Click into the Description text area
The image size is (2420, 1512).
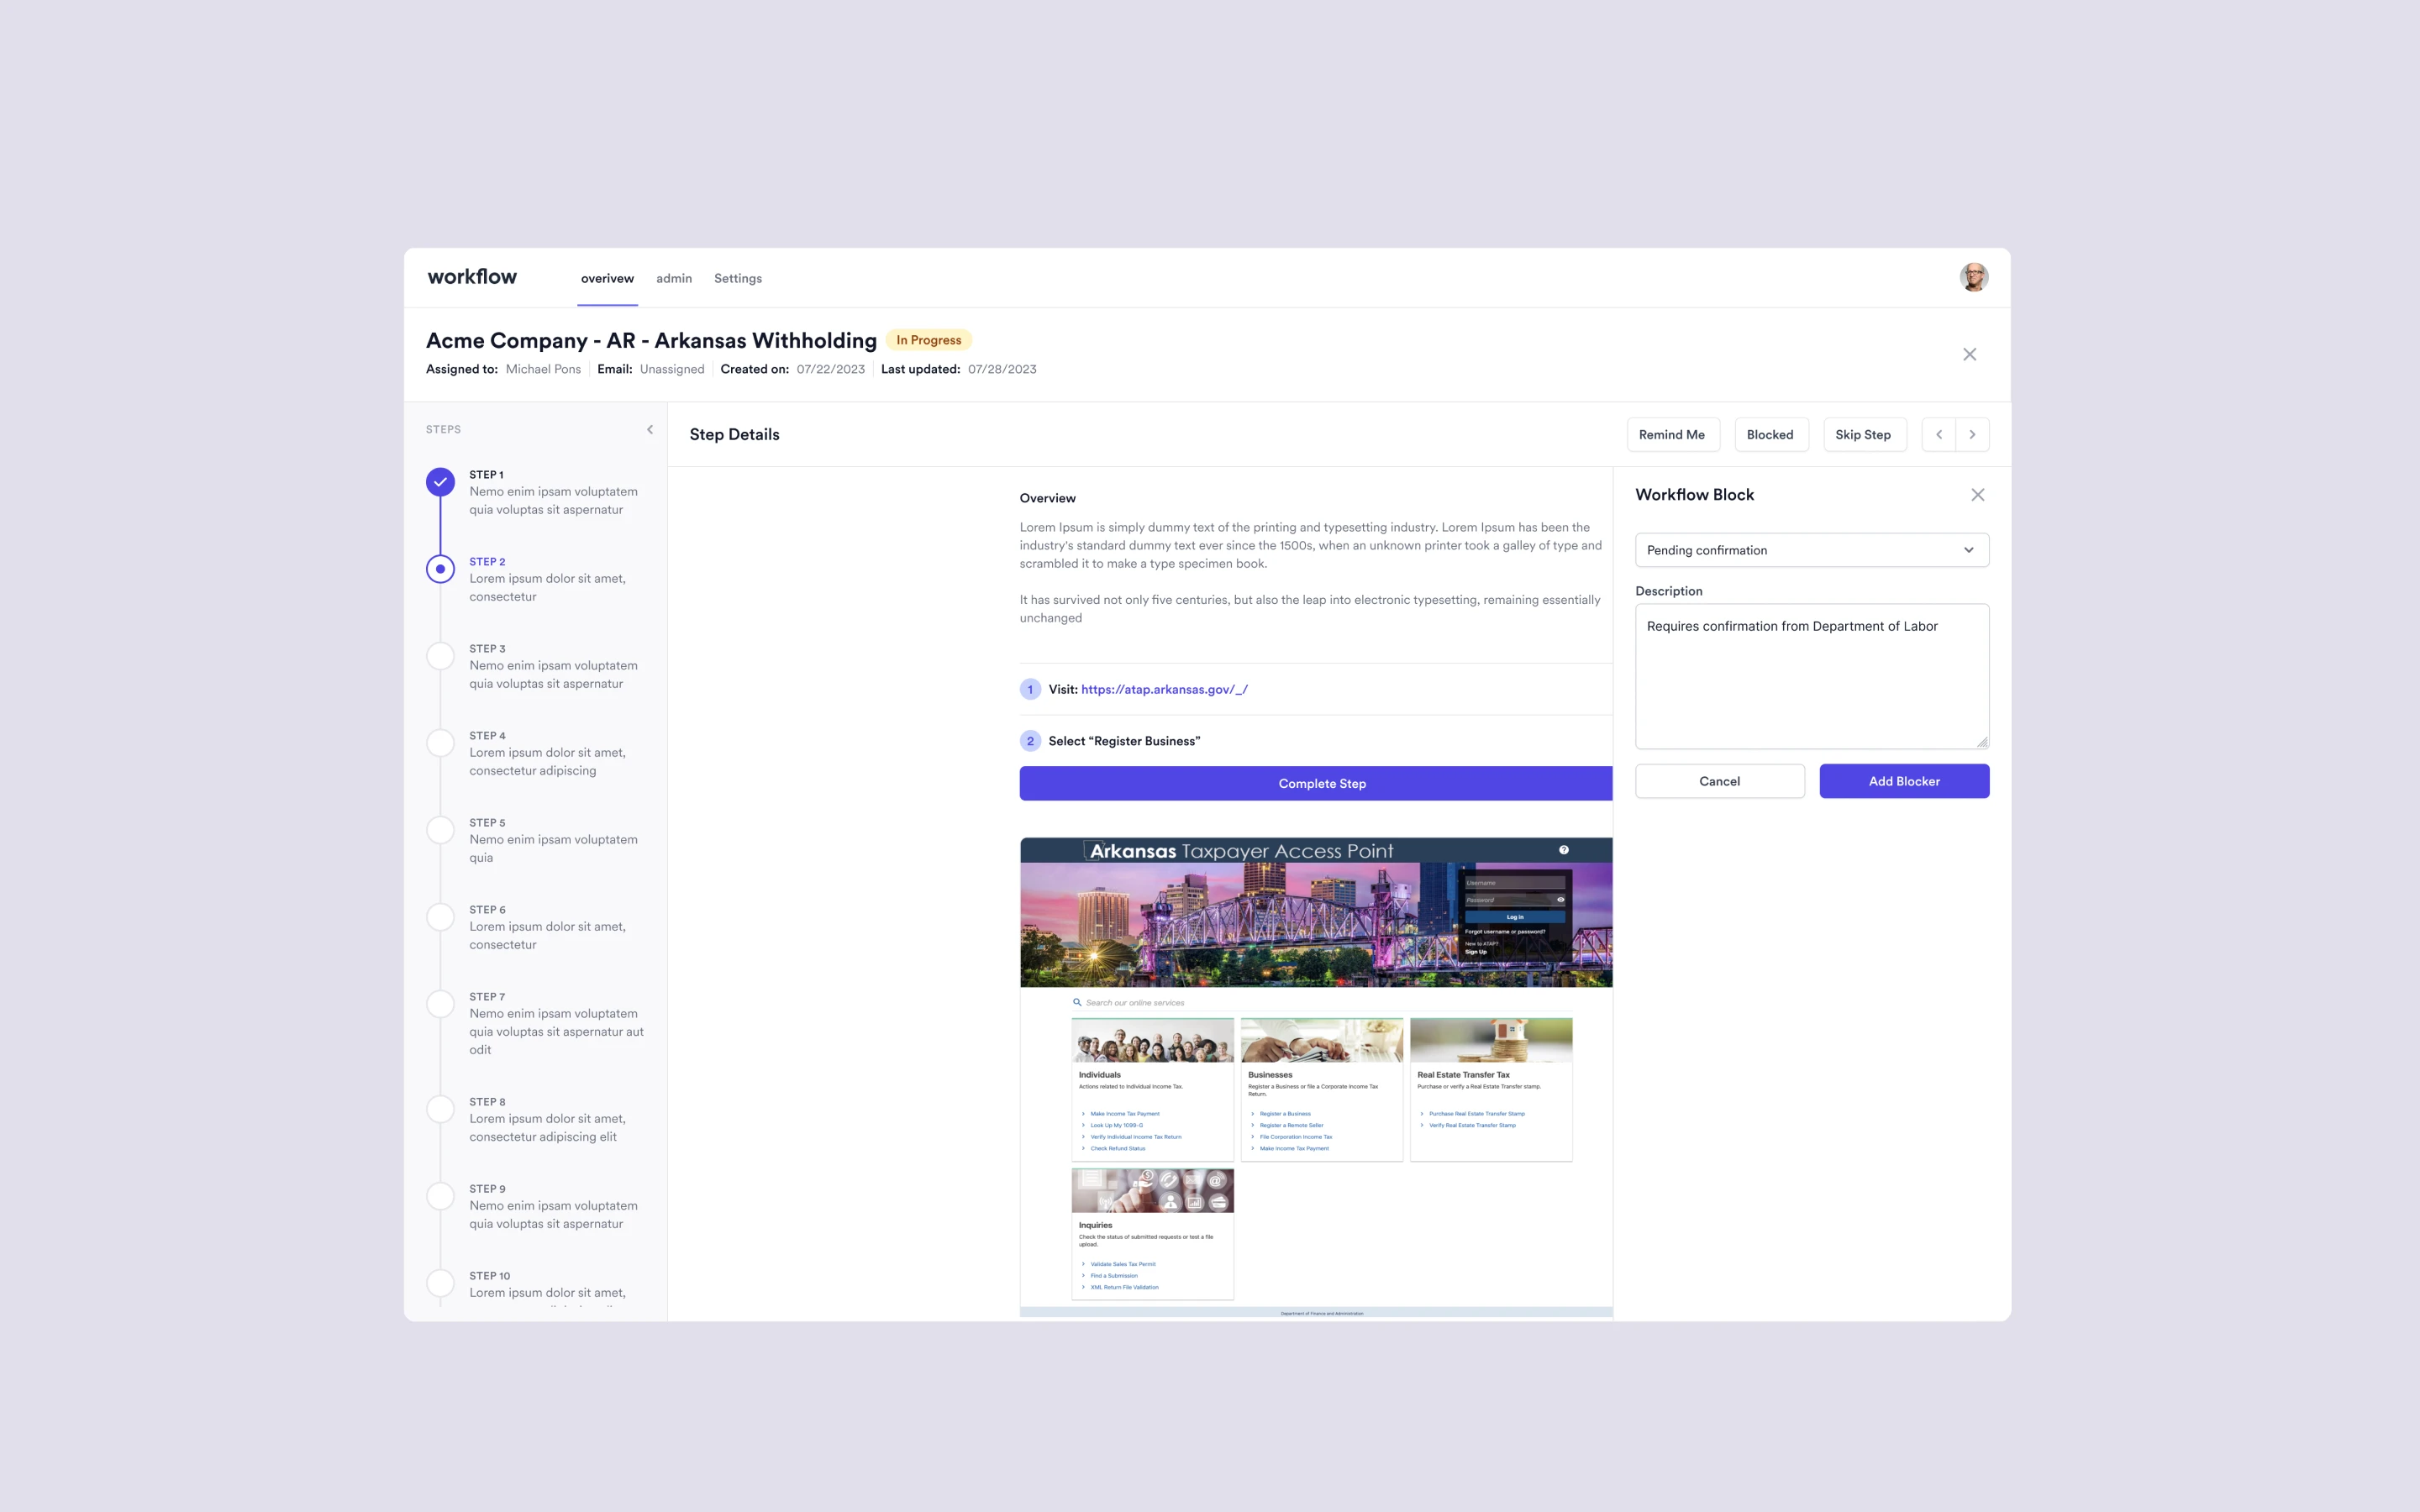point(1811,676)
